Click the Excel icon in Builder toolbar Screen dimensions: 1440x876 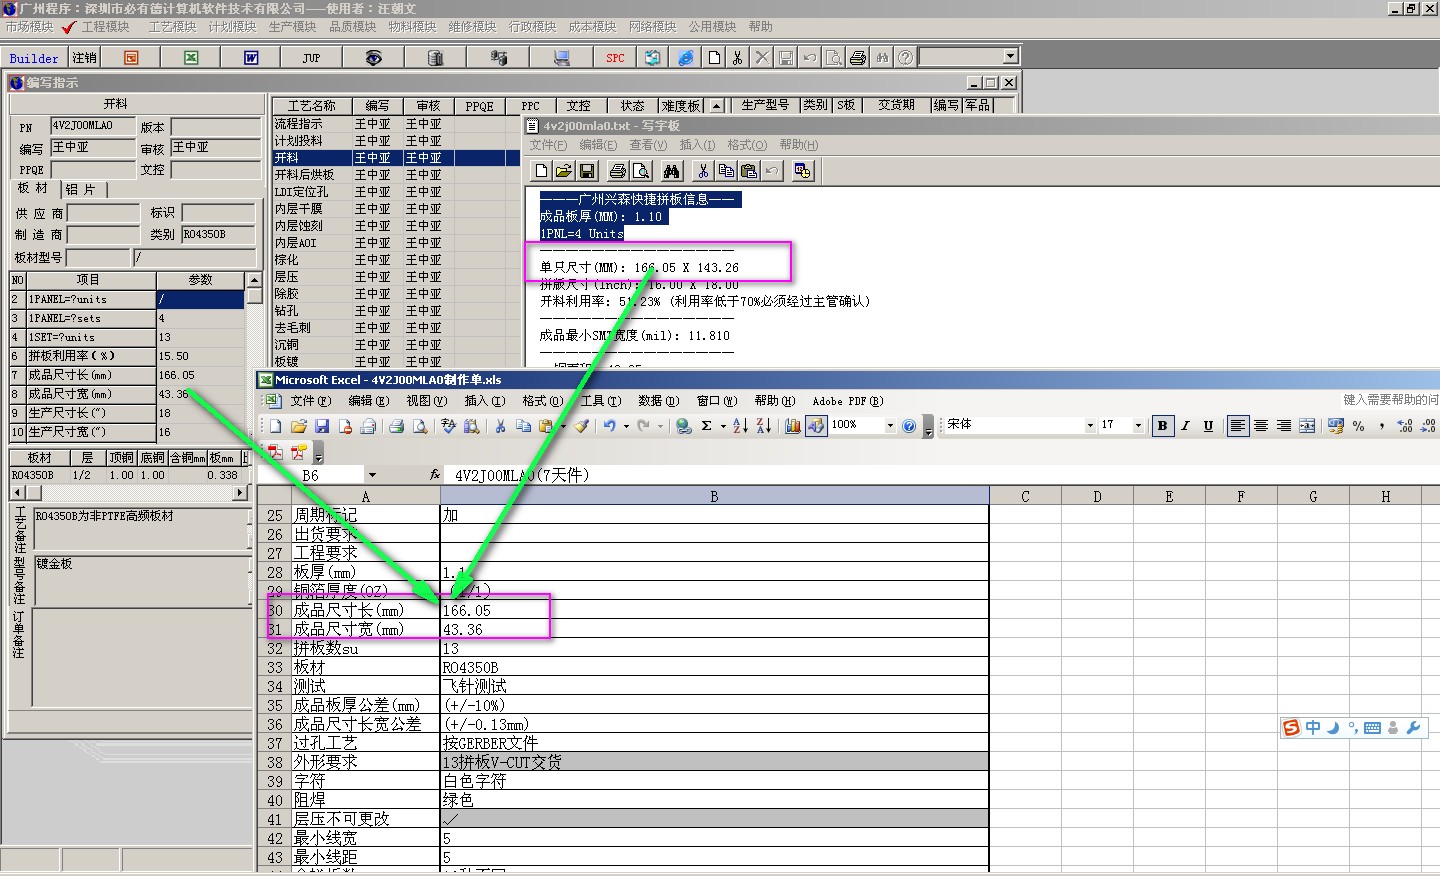(x=191, y=58)
